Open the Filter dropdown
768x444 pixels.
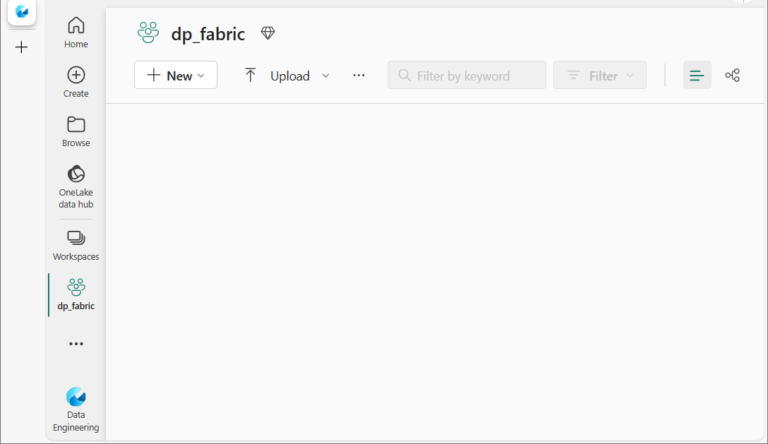[x=600, y=75]
